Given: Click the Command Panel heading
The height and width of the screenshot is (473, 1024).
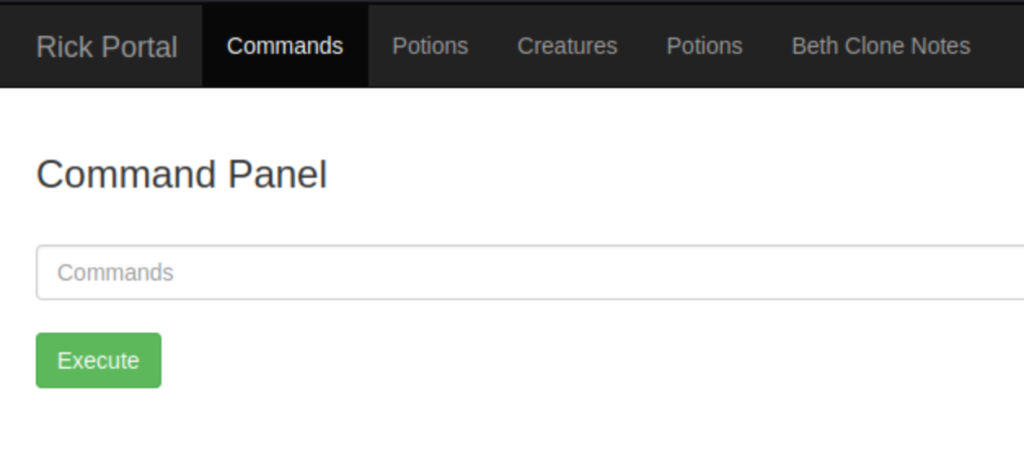Looking at the screenshot, I should (182, 174).
